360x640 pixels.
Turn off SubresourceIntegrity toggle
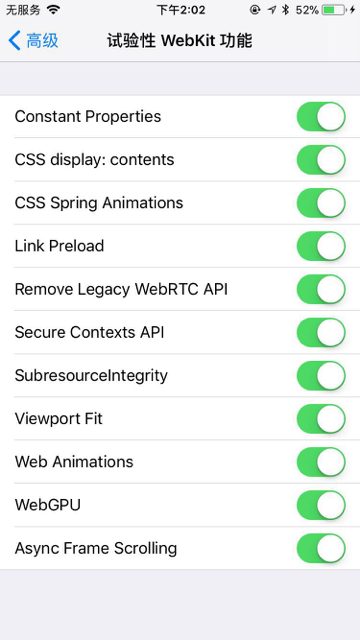point(321,376)
